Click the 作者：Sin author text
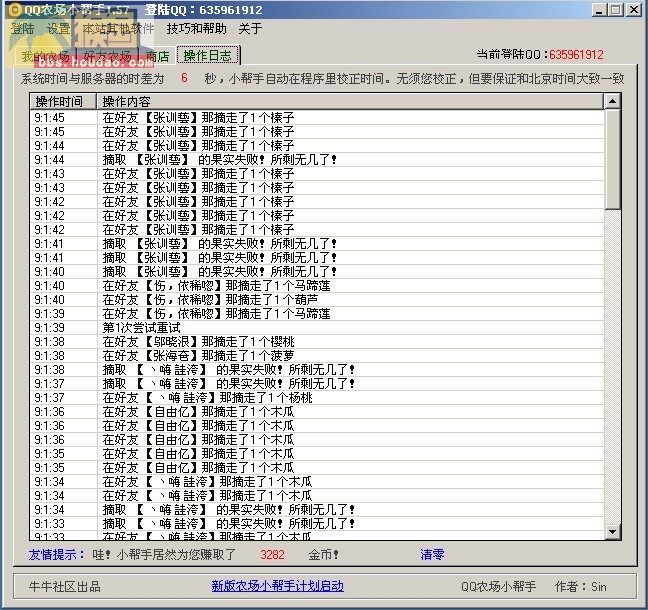Screen dimensions: 648x610 [581, 586]
